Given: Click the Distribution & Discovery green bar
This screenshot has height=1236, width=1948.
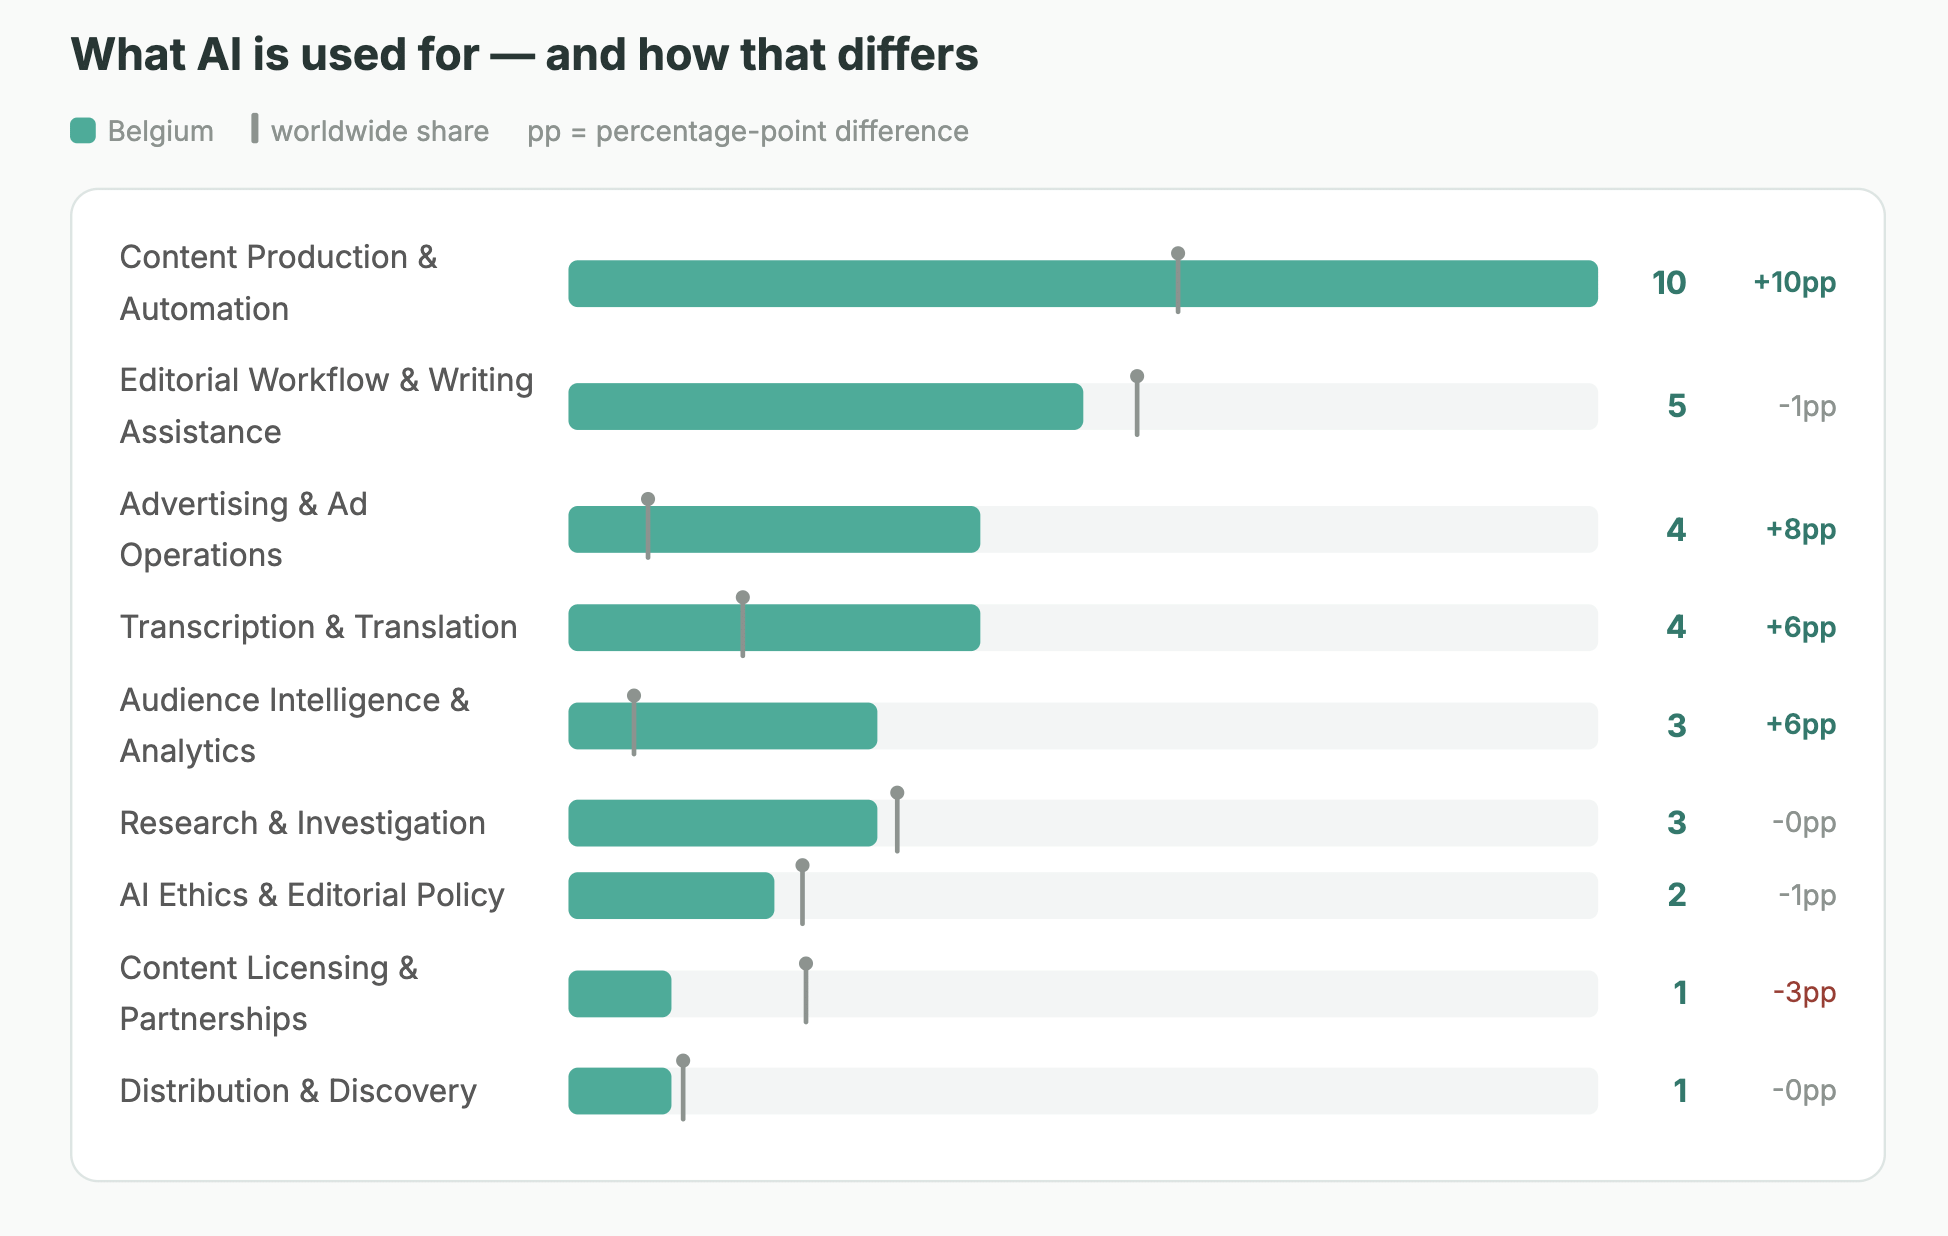Looking at the screenshot, I should coord(620,1091).
